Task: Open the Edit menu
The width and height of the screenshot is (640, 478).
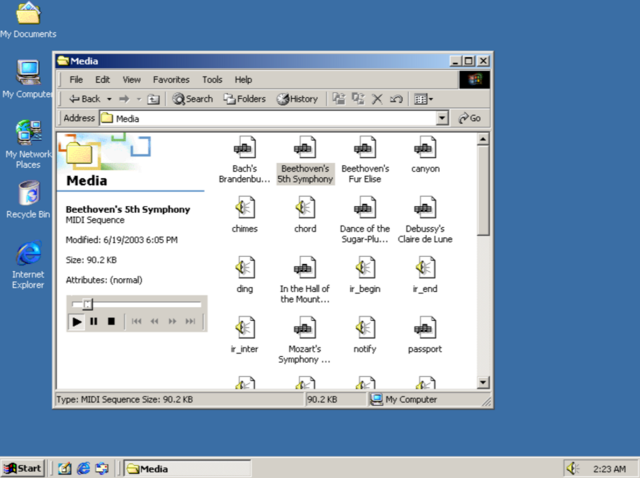Action: (102, 80)
